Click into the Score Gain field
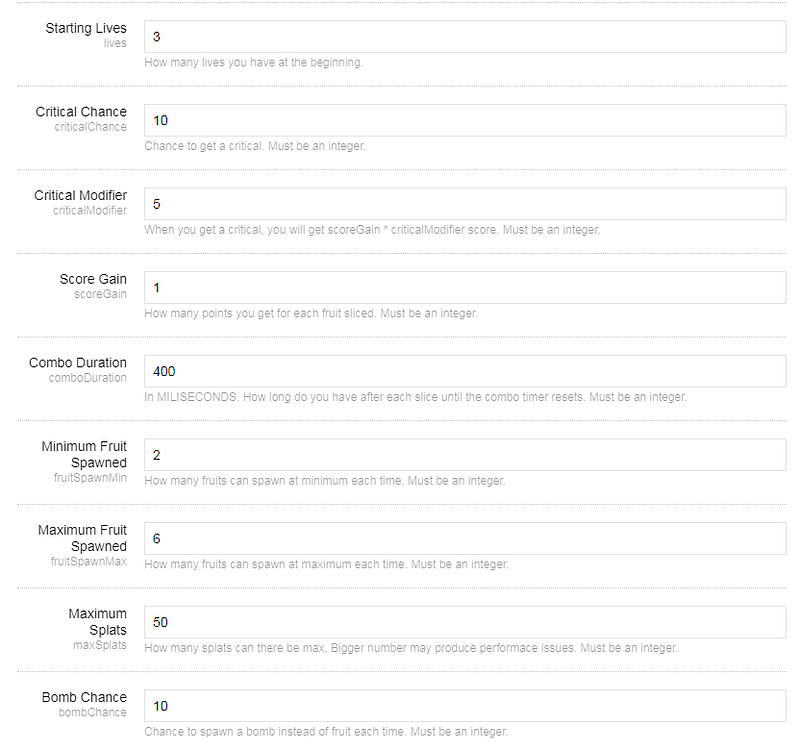Image resolution: width=800 pixels, height=751 pixels. click(x=465, y=288)
